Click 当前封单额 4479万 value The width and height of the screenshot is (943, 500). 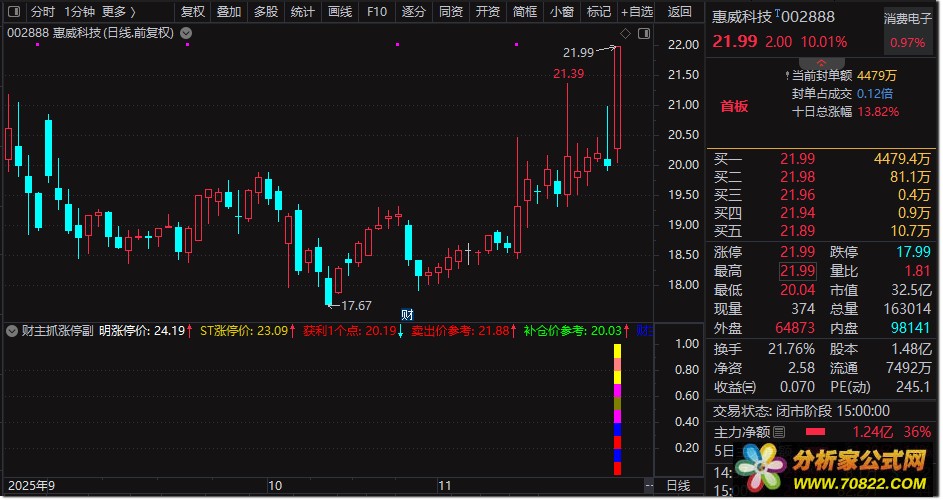click(876, 75)
